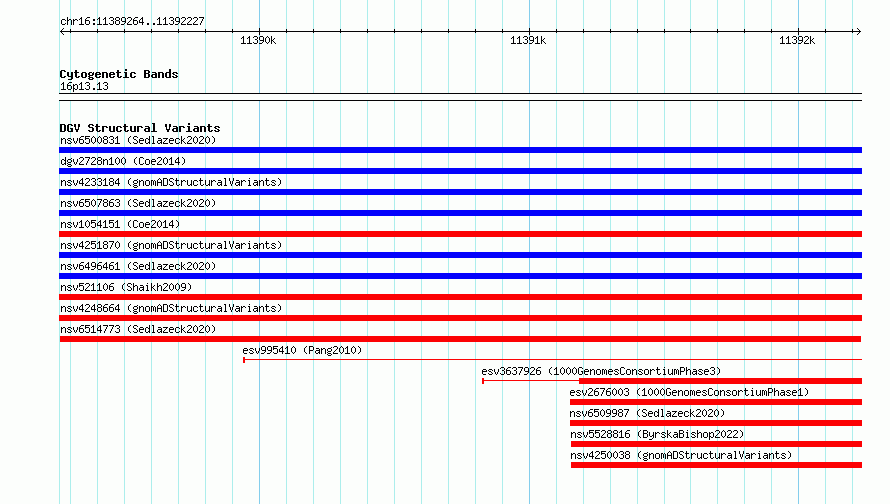Viewport: 890px width, 504px height.
Task: Click the 11392k ruler label
Action: point(797,40)
